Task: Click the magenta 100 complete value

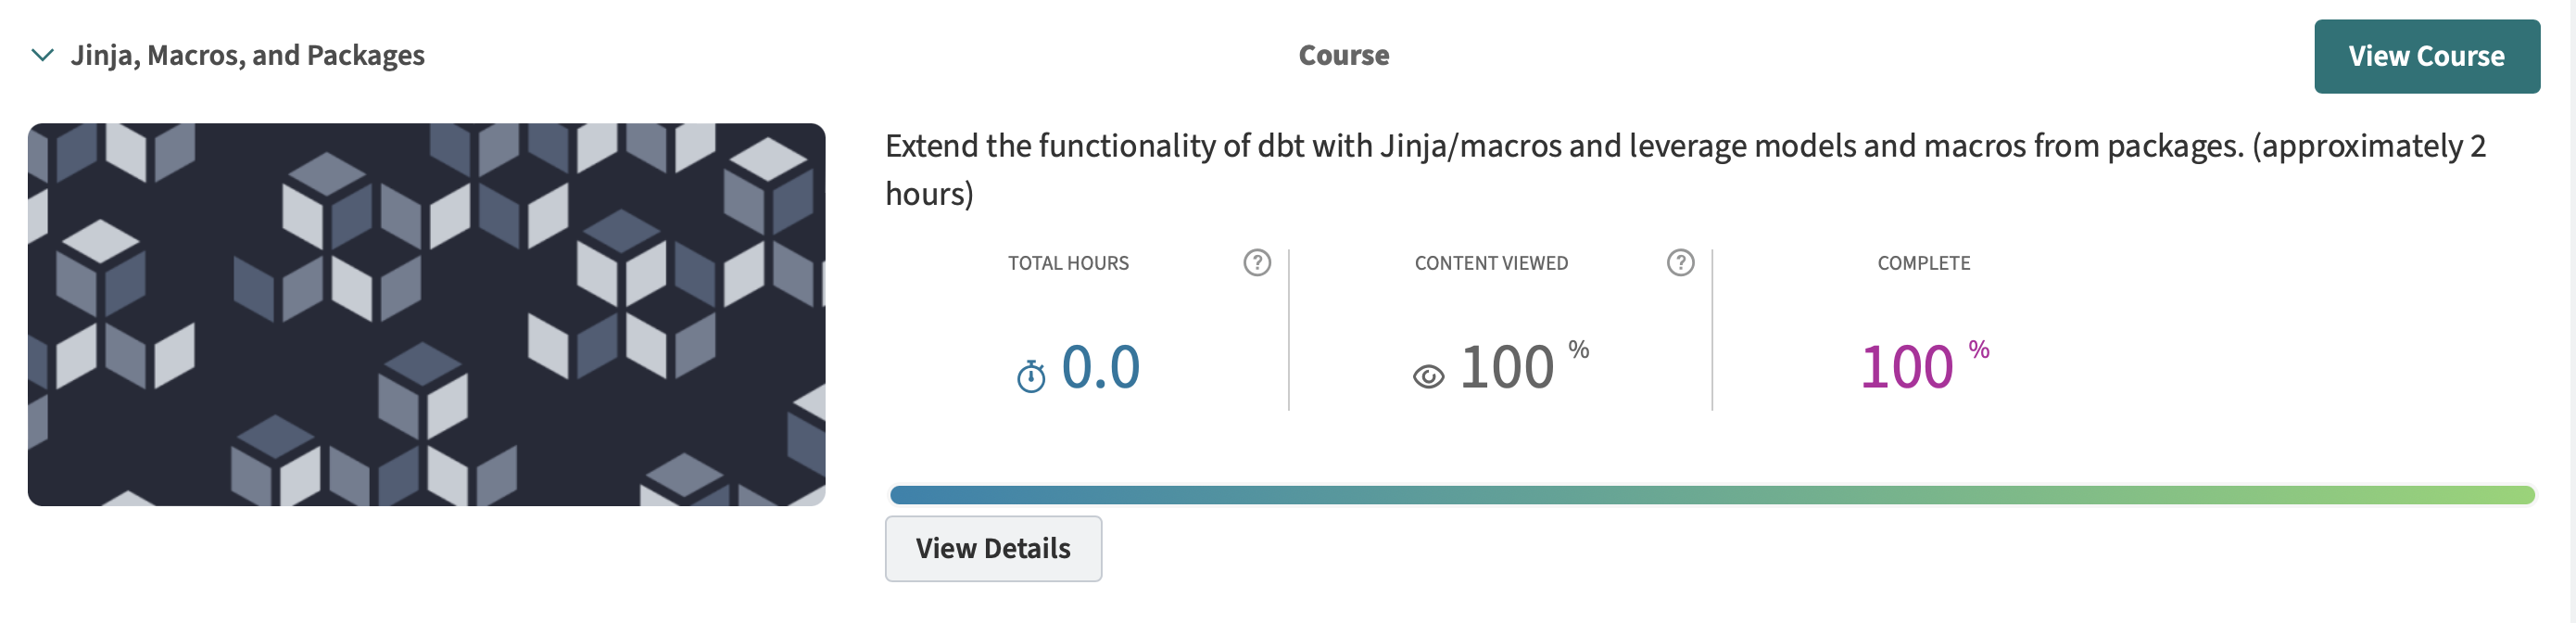Action: [x=1906, y=367]
